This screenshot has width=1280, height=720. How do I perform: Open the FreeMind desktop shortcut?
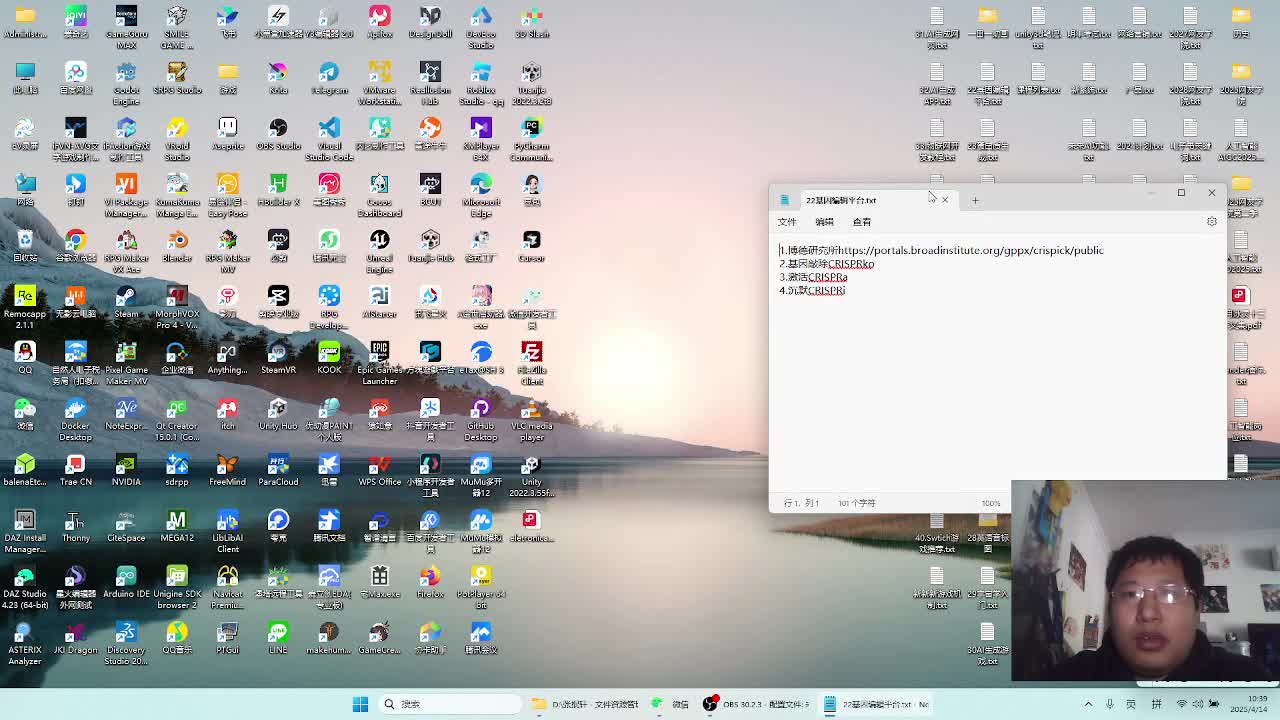pos(227,470)
